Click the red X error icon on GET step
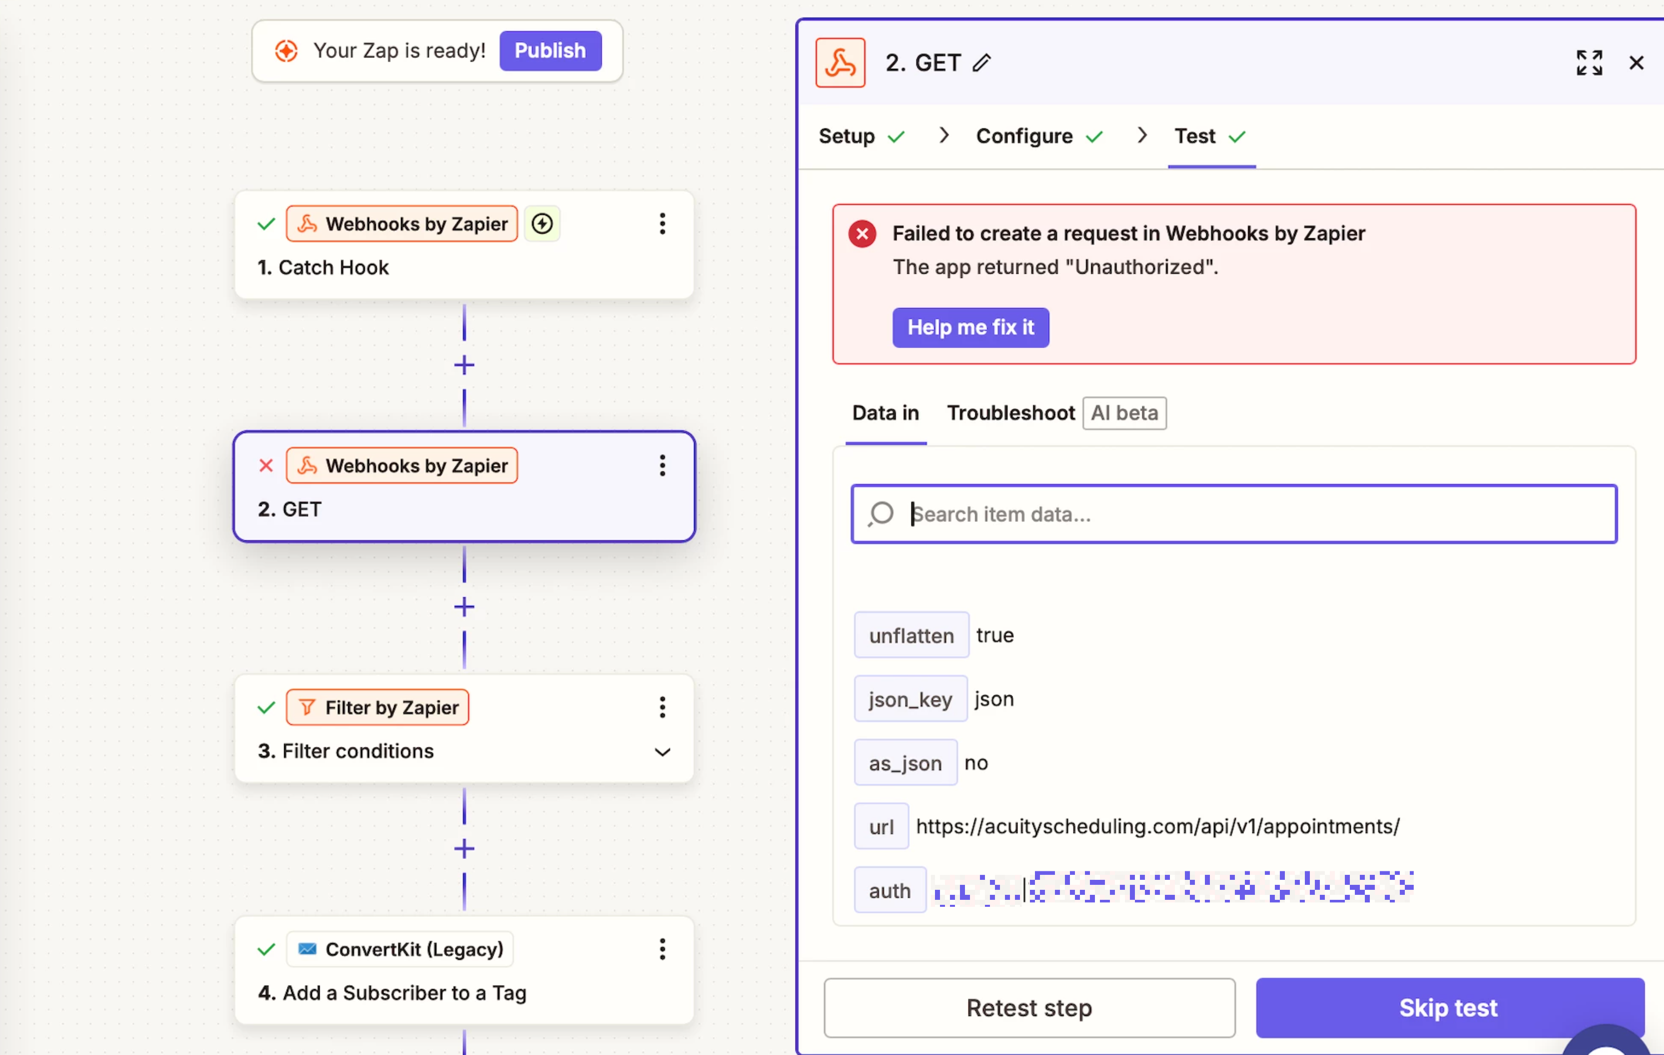This screenshot has height=1055, width=1664. click(266, 466)
